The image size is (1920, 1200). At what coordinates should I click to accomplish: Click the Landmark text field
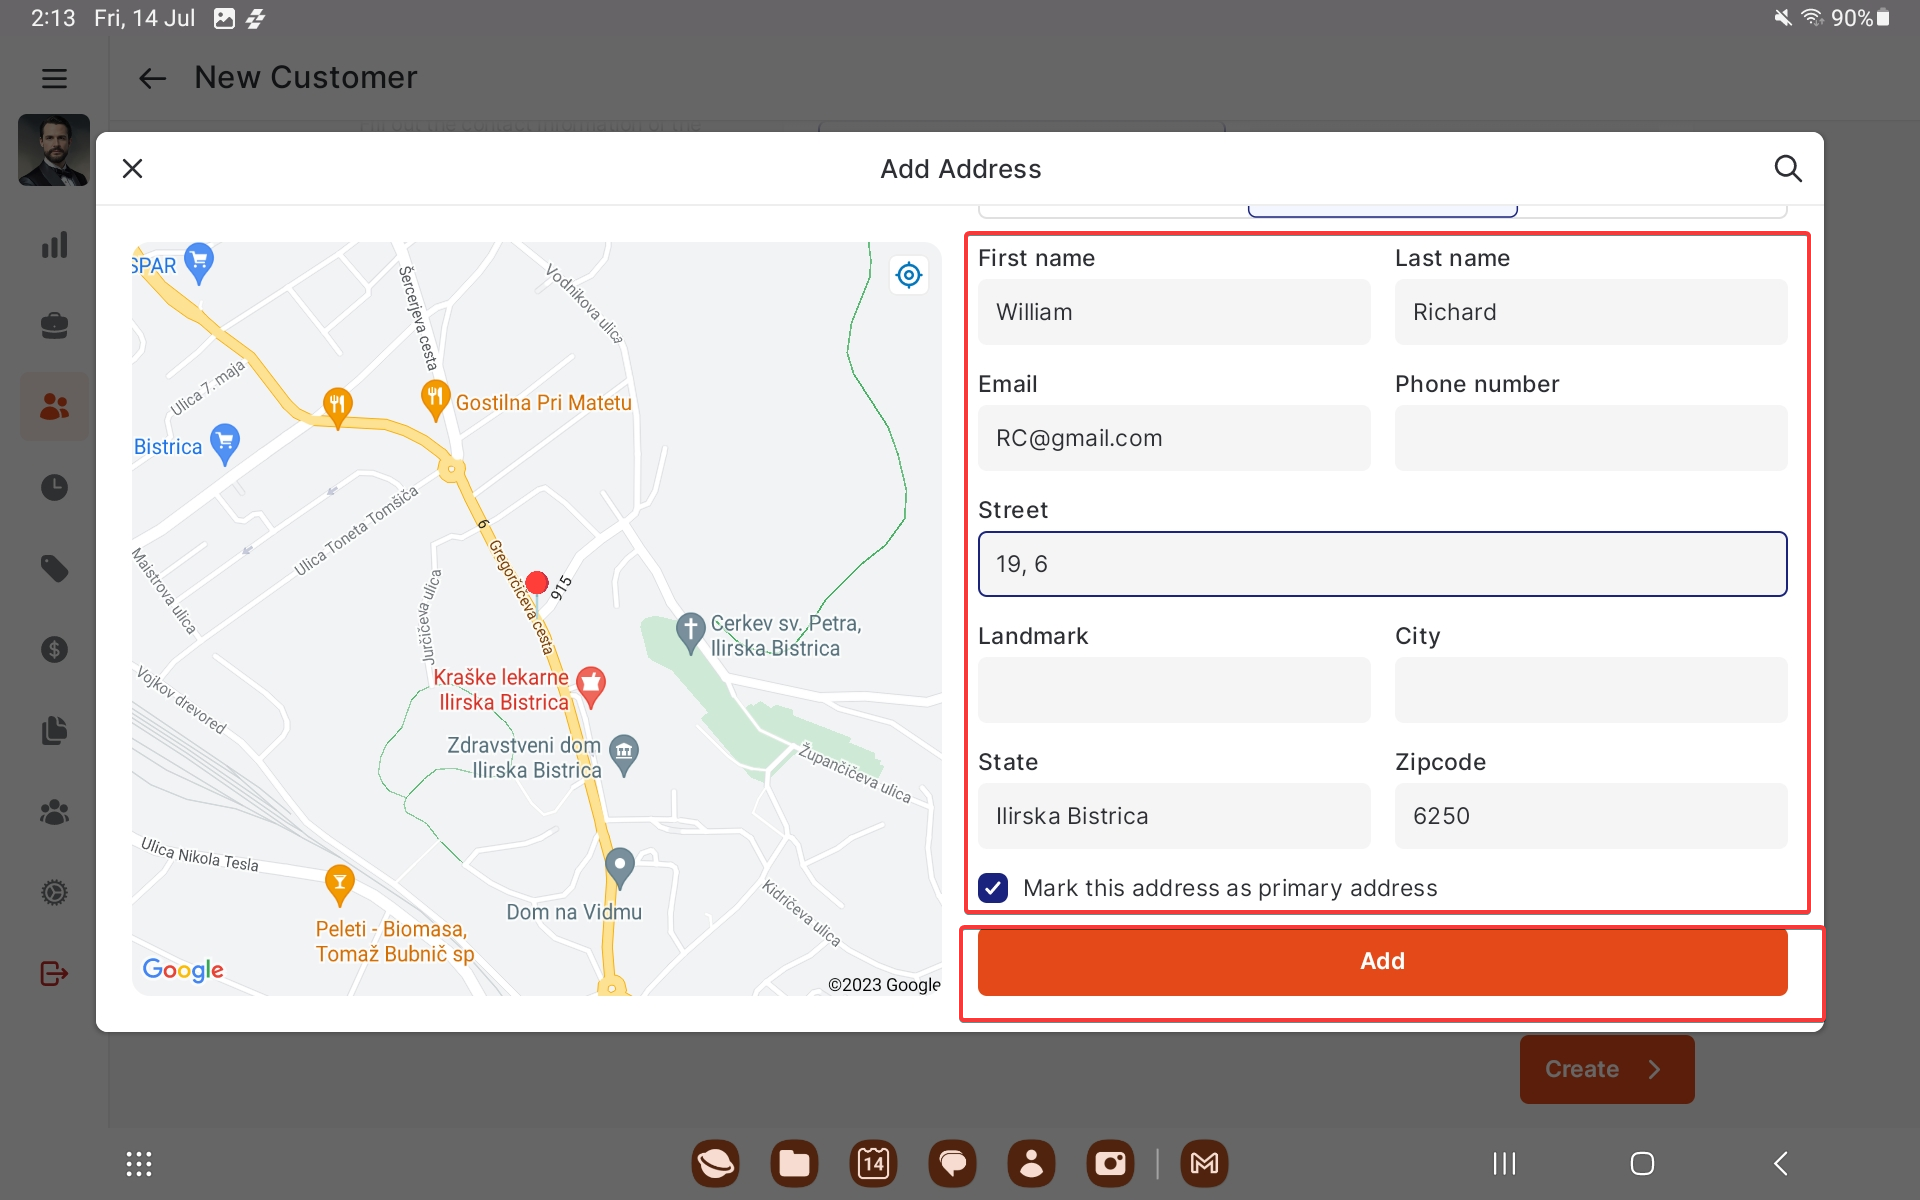[1174, 690]
